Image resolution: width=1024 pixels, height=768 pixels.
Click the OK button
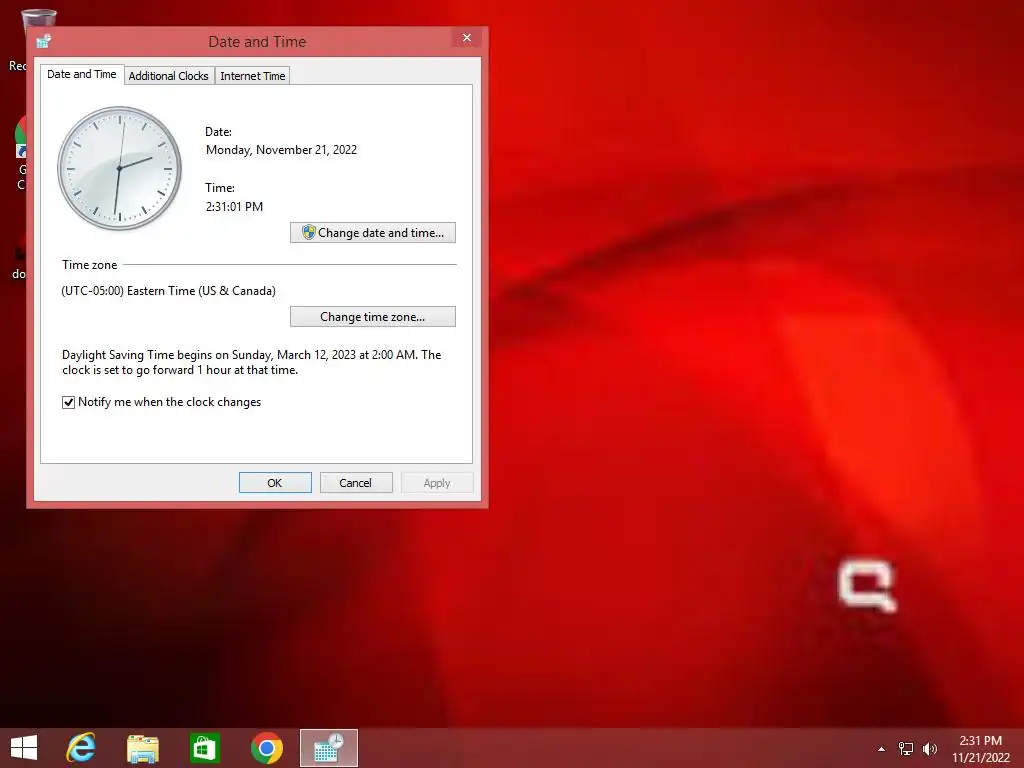pos(275,483)
